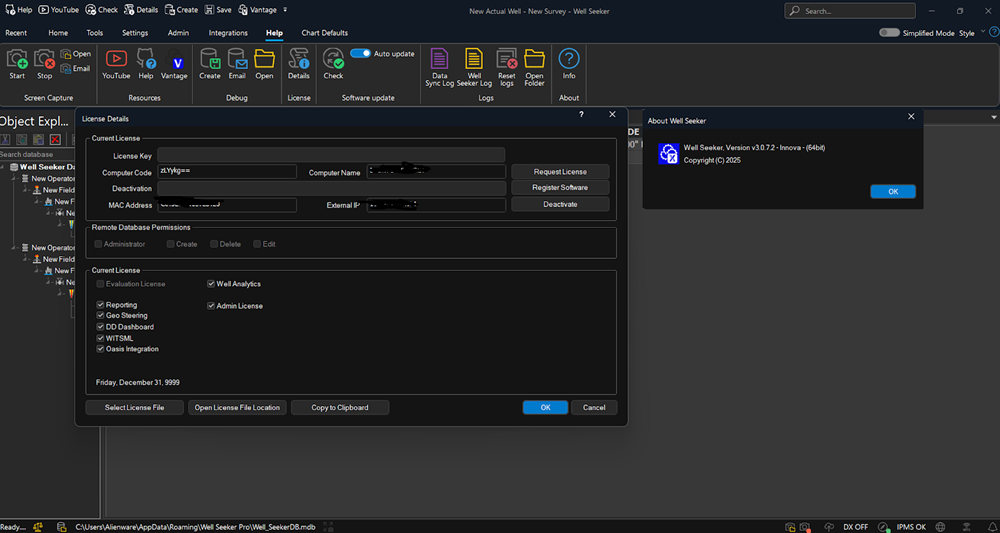This screenshot has height=533, width=1000.
Task: Email the debug file from Debug group
Action: click(x=237, y=64)
